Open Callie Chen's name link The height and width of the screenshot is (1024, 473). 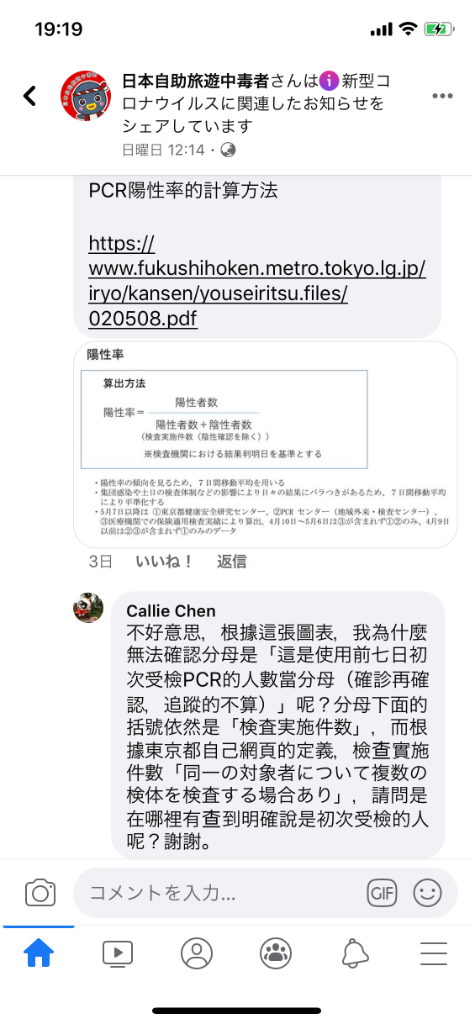click(x=171, y=611)
